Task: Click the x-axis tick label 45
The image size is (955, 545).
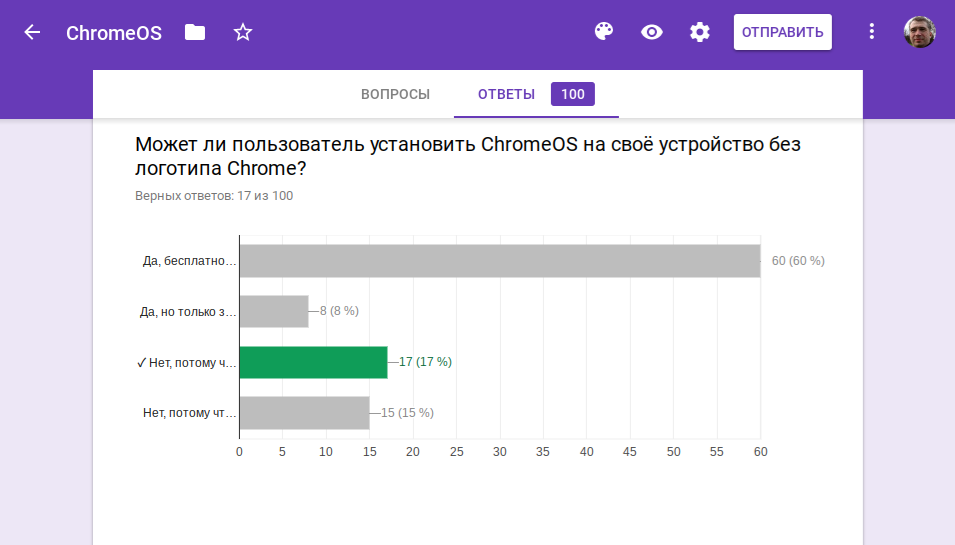Action: click(x=630, y=452)
